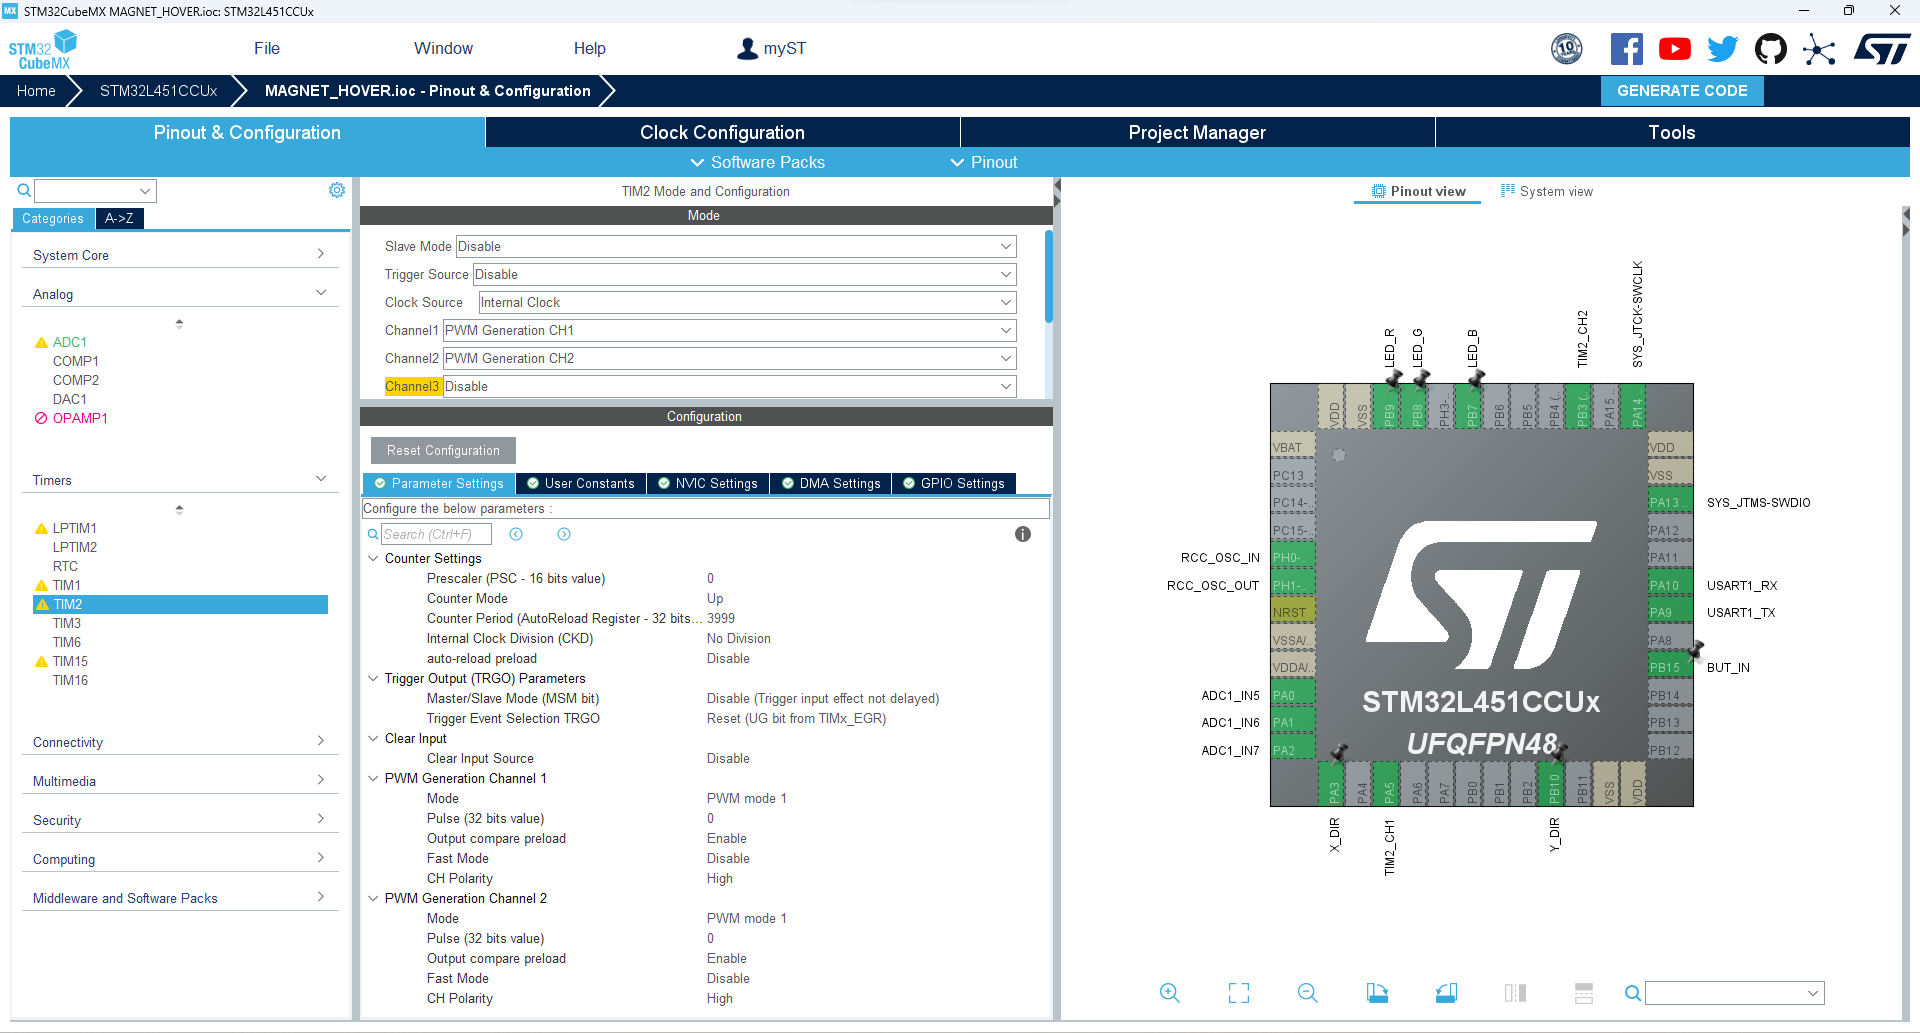Click the GENERATE CODE button
The width and height of the screenshot is (1920, 1033).
point(1682,90)
